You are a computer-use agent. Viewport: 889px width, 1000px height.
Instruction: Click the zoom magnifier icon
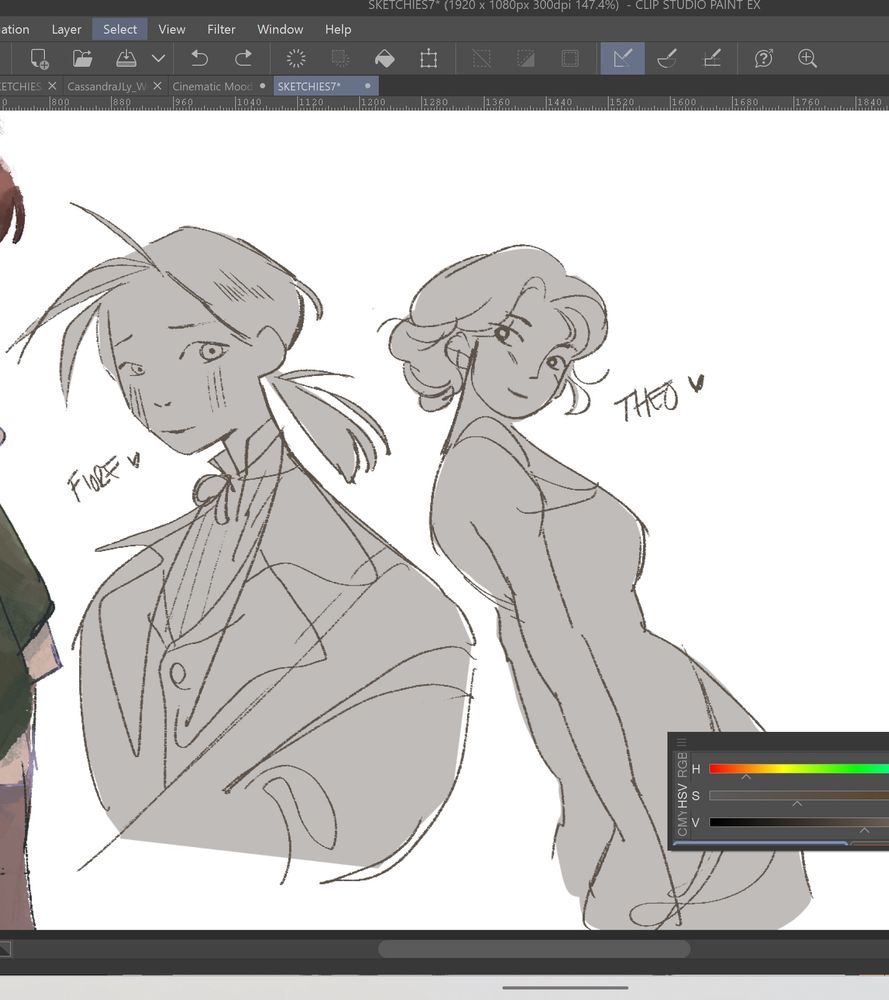(x=807, y=59)
